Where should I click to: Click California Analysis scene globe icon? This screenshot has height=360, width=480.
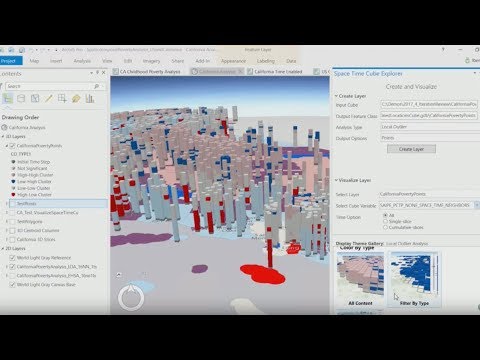(x=4, y=127)
